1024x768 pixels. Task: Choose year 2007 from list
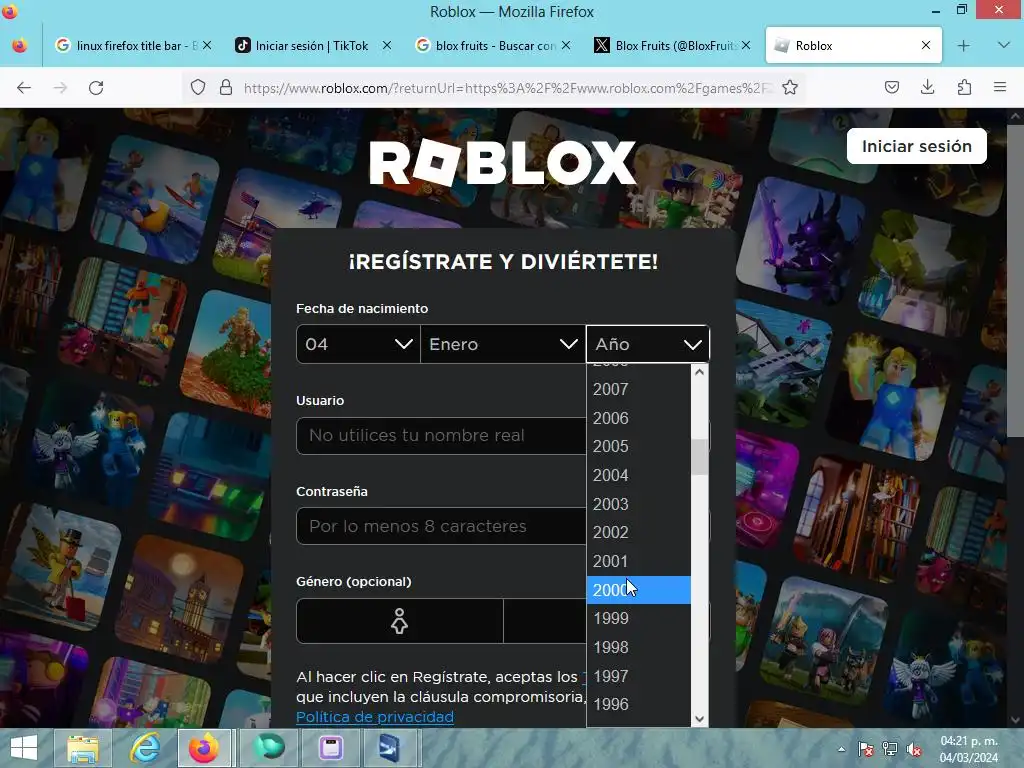(638, 389)
